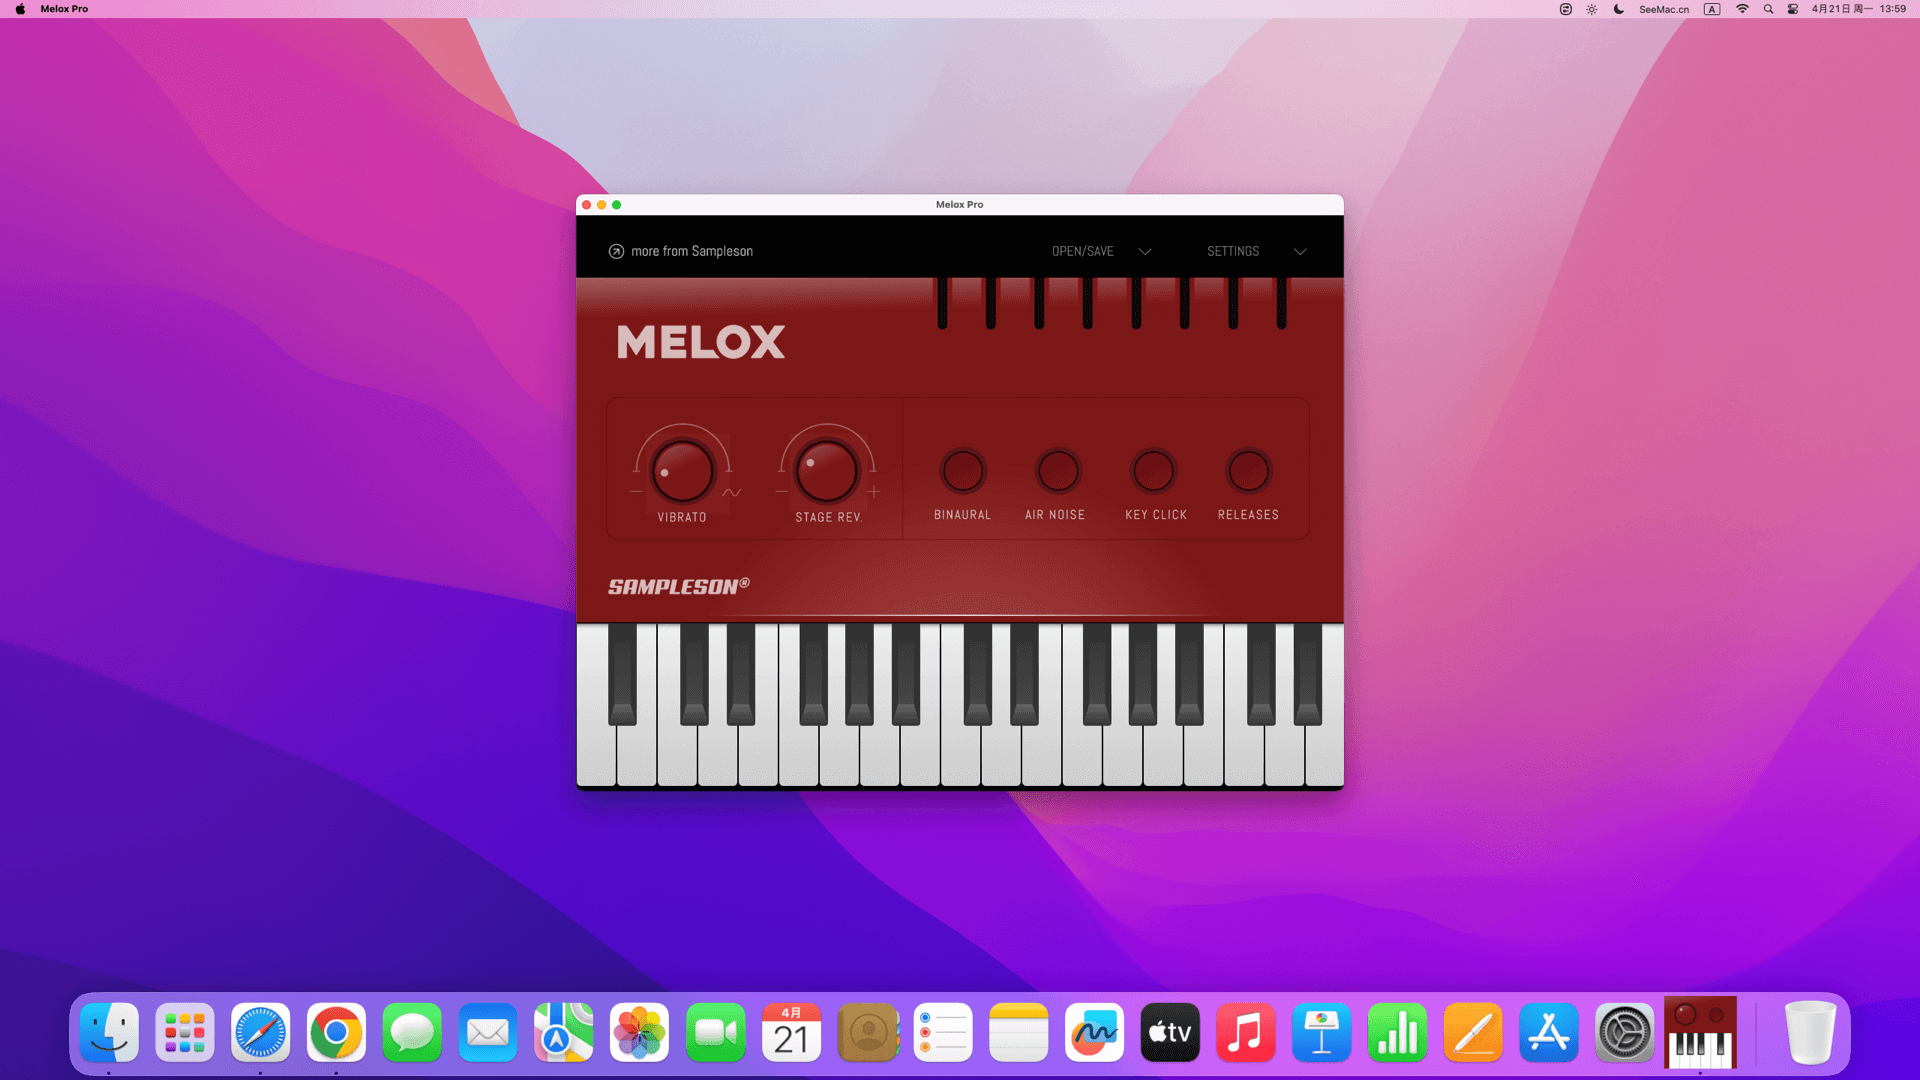Click the minus sign beside the Vibrato knob

tap(636, 492)
